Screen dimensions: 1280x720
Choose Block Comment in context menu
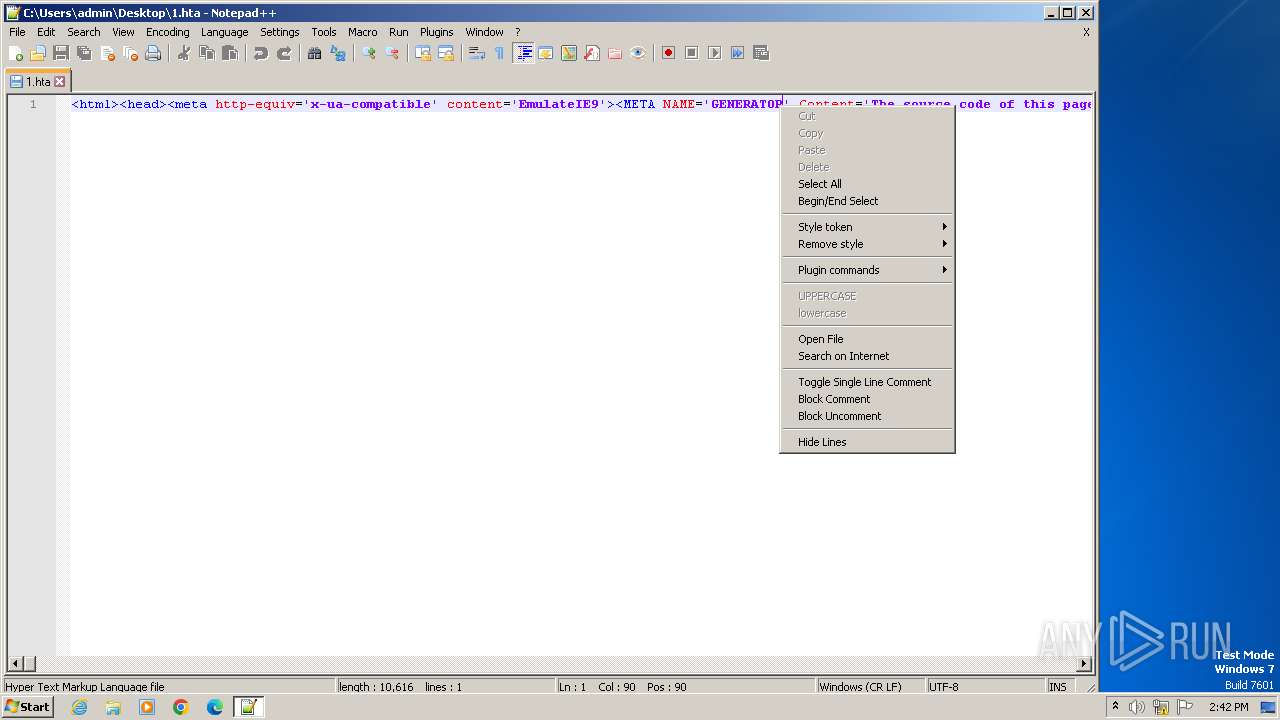pyautogui.click(x=867, y=399)
